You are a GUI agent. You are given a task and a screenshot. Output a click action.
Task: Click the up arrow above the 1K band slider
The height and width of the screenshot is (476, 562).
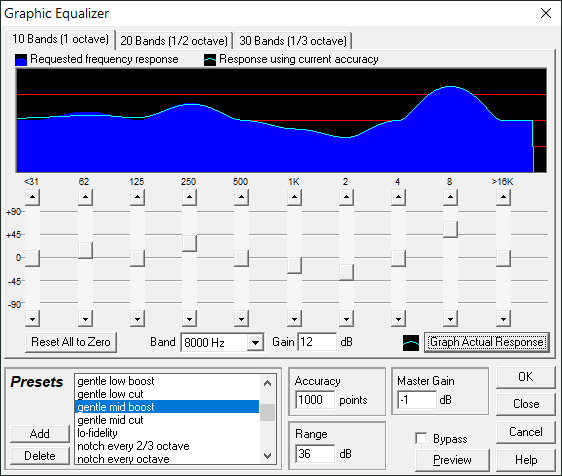coord(294,197)
